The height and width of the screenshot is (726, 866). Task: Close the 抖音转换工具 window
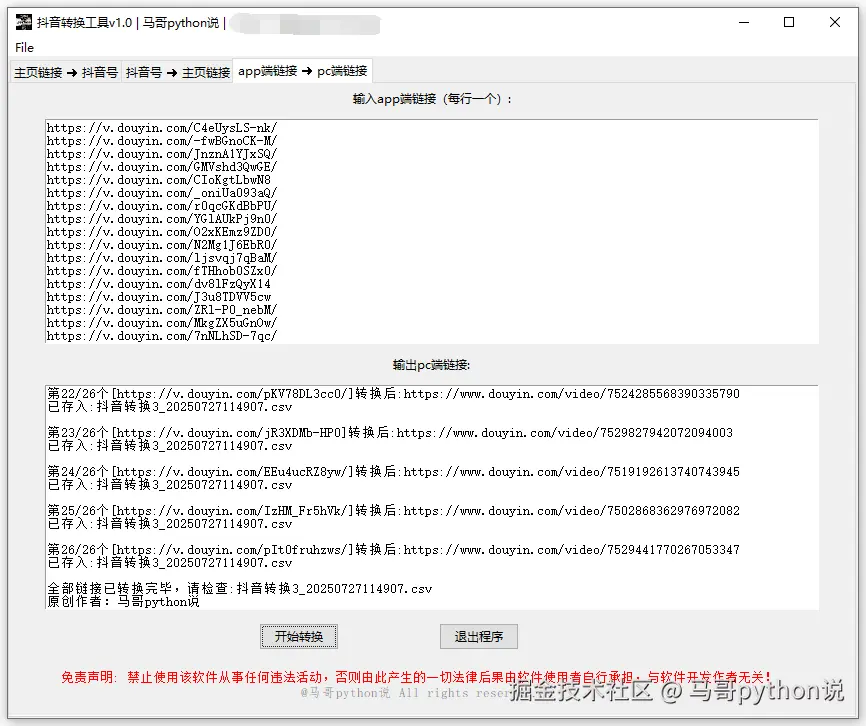click(835, 22)
